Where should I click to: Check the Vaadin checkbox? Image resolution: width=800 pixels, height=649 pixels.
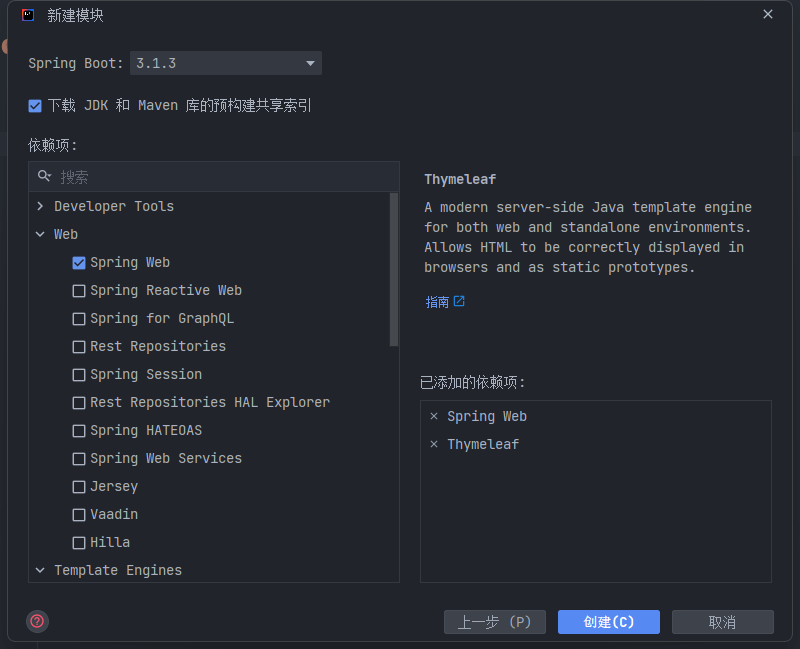(x=79, y=515)
